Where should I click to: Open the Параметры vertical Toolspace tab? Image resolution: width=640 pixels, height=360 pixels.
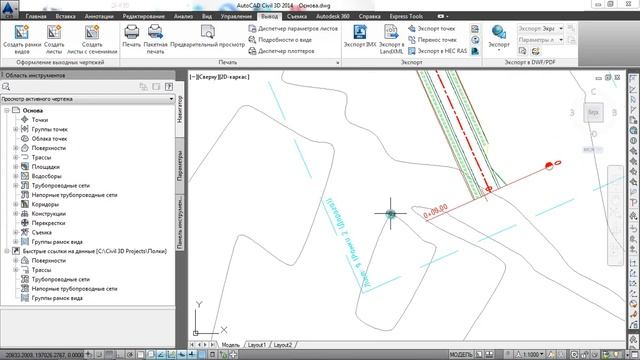(180, 166)
